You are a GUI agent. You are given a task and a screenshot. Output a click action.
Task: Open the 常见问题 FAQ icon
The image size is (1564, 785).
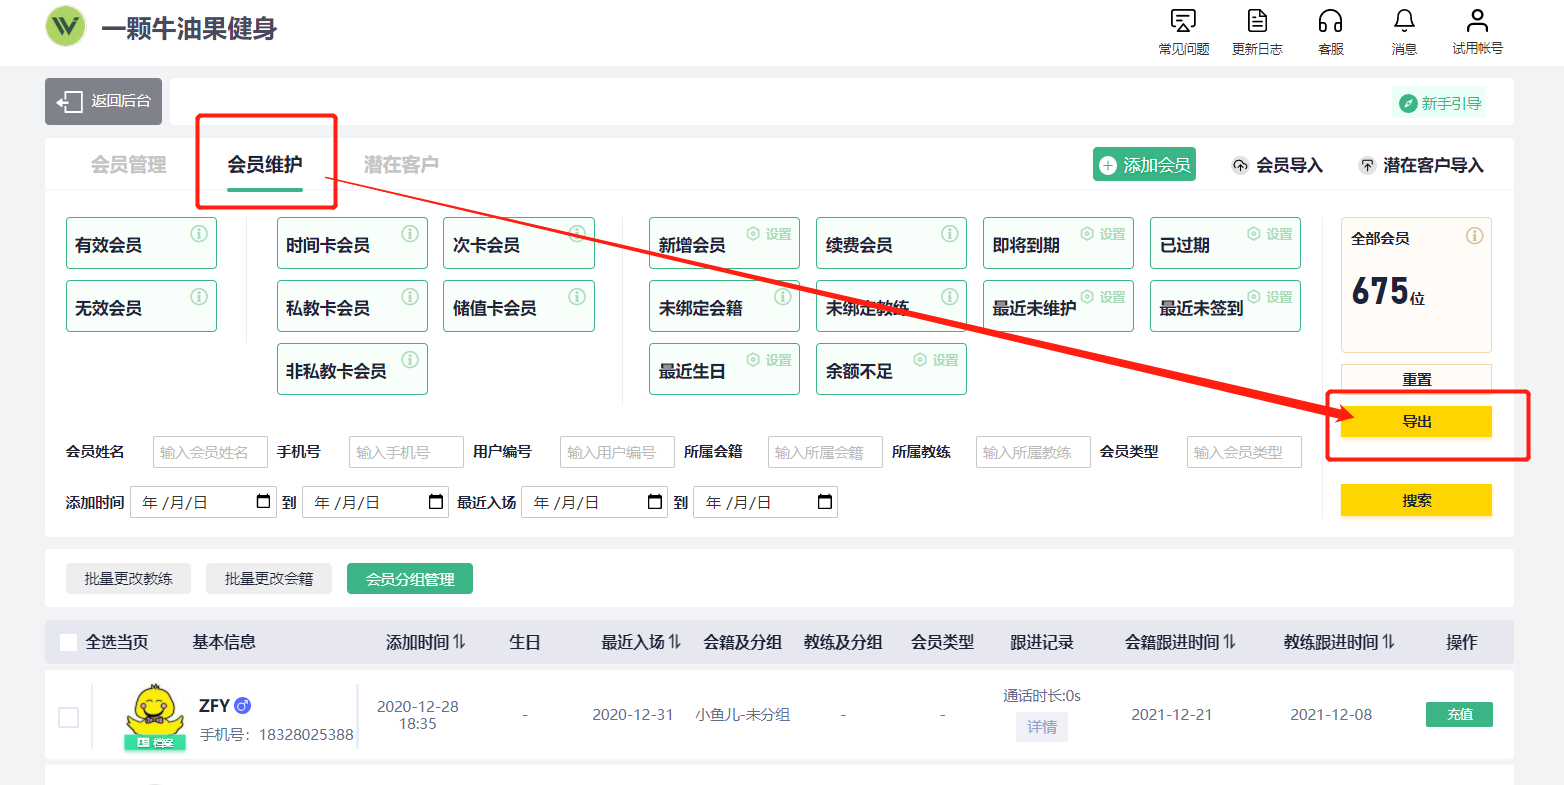(1183, 21)
